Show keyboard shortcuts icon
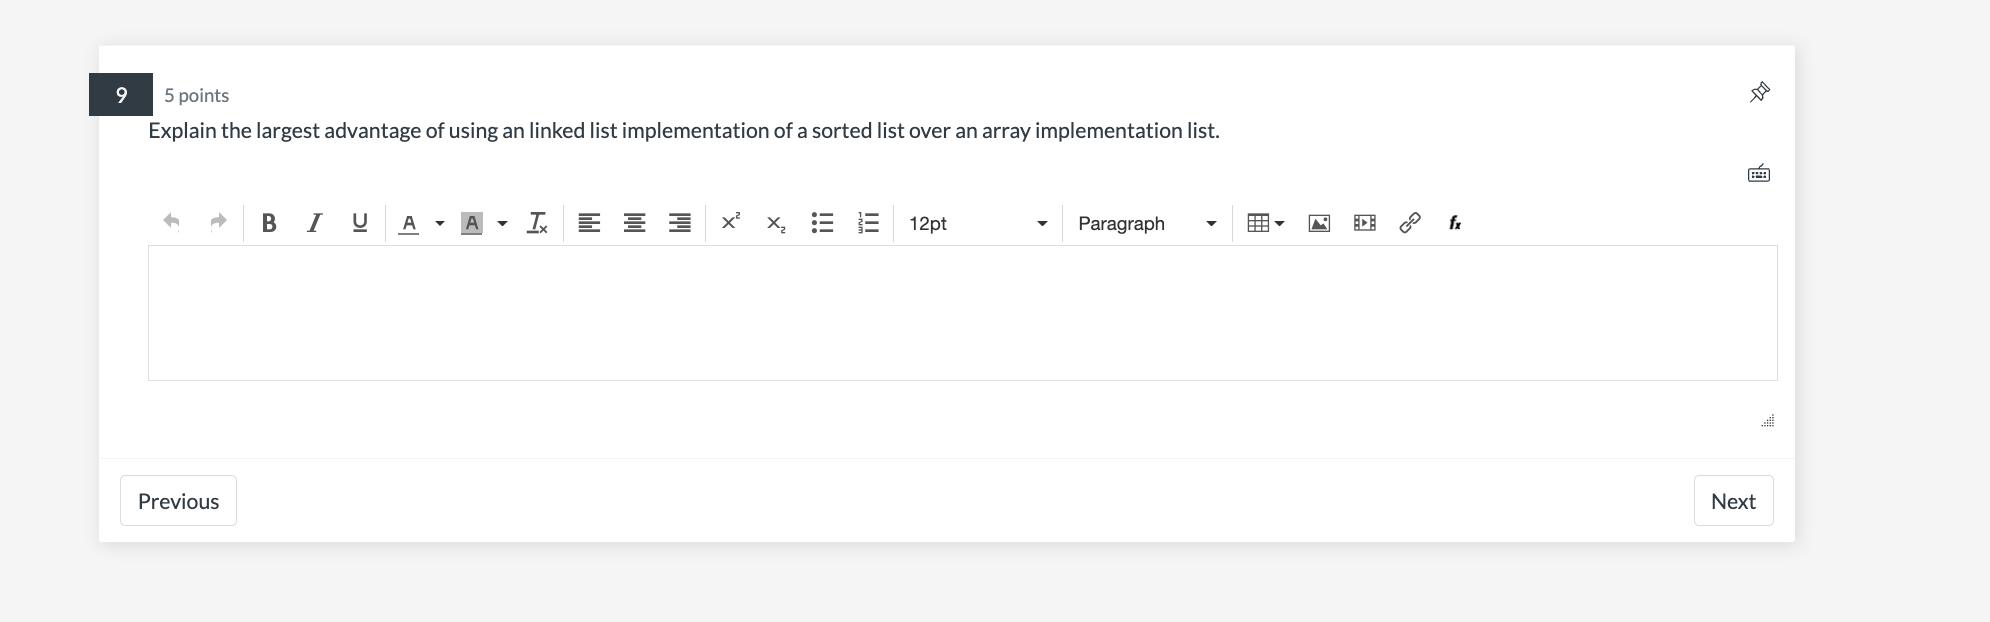This screenshot has height=622, width=1990. [x=1759, y=174]
